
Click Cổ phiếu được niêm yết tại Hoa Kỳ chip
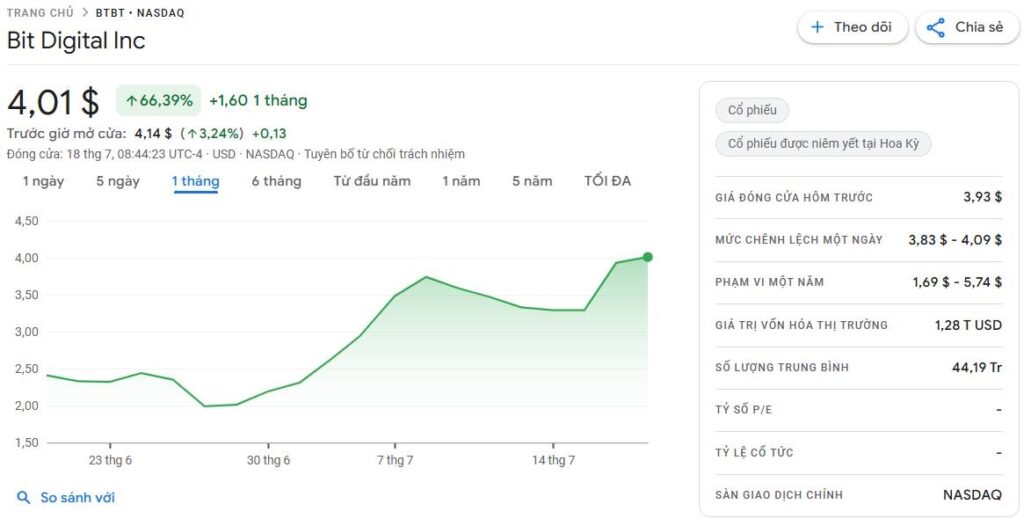(x=823, y=144)
